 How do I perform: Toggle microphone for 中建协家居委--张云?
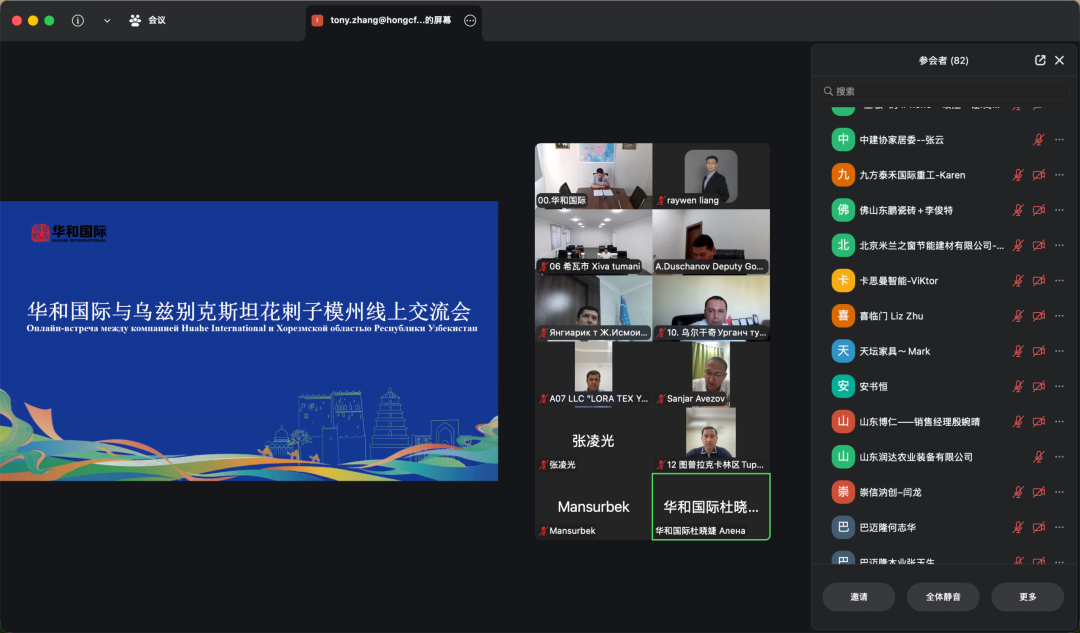[1039, 140]
